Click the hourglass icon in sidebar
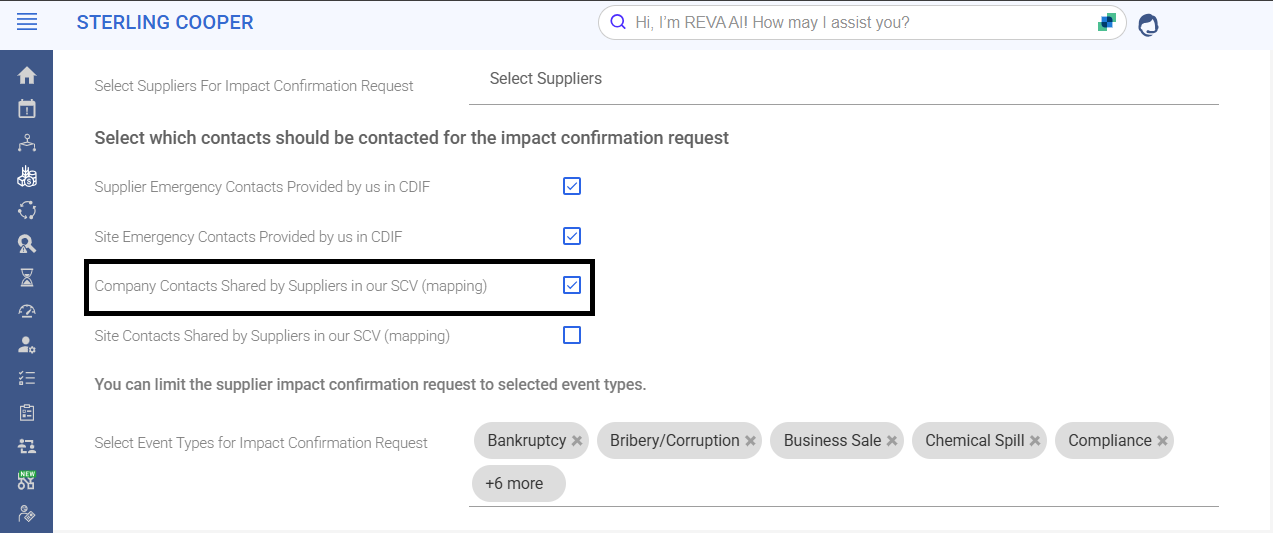This screenshot has width=1273, height=533. point(27,277)
